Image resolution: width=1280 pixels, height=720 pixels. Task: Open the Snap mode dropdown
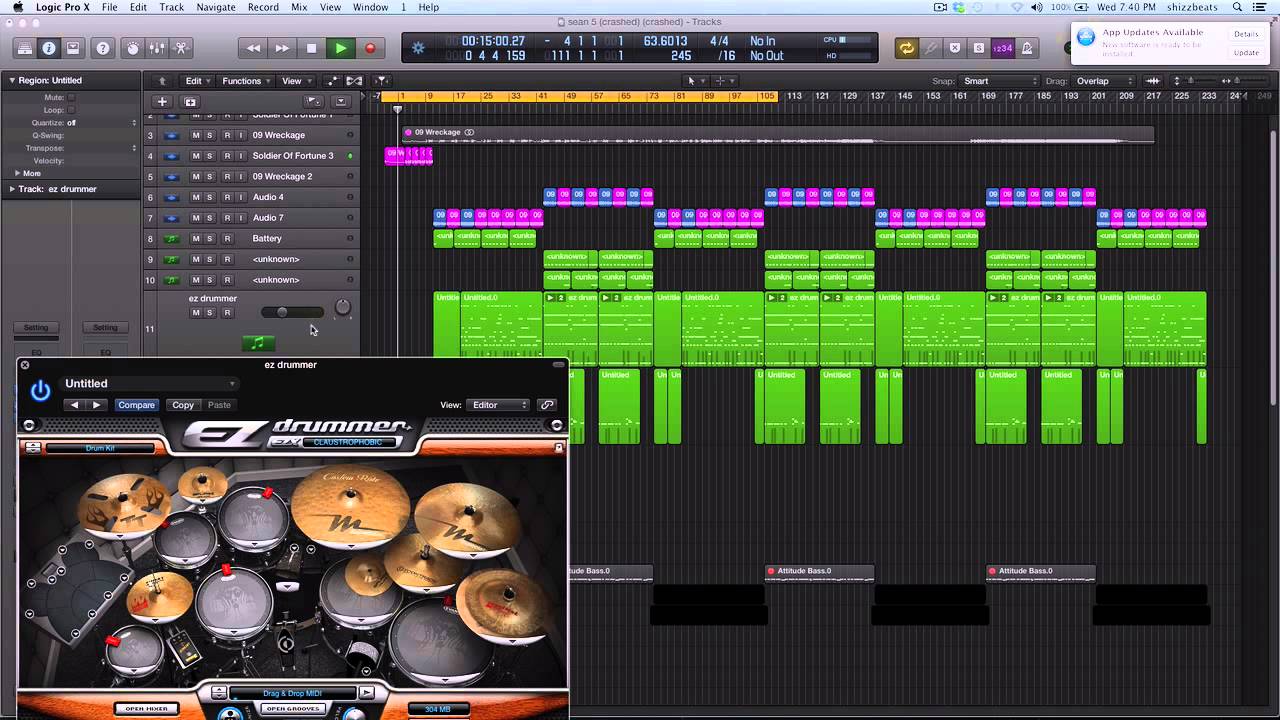999,81
